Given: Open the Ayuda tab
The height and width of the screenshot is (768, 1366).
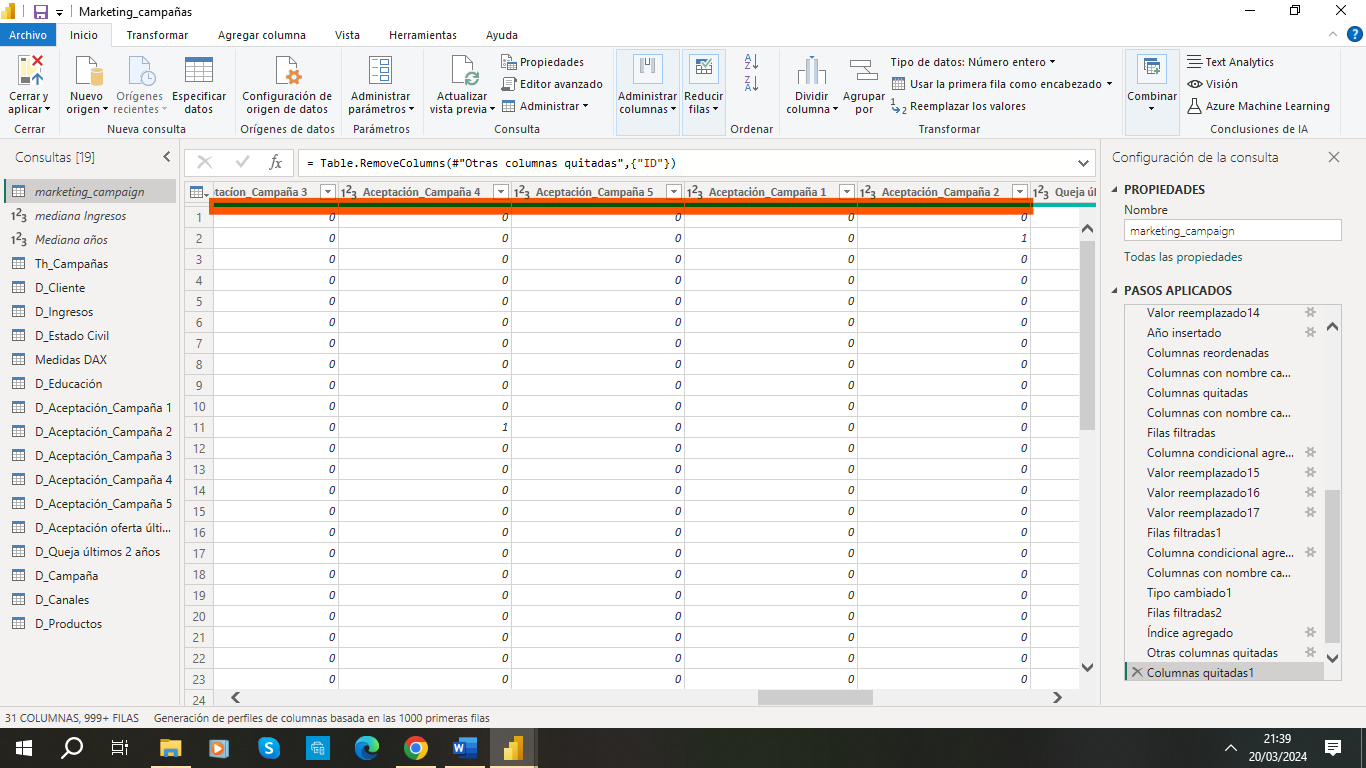Looking at the screenshot, I should coord(502,35).
